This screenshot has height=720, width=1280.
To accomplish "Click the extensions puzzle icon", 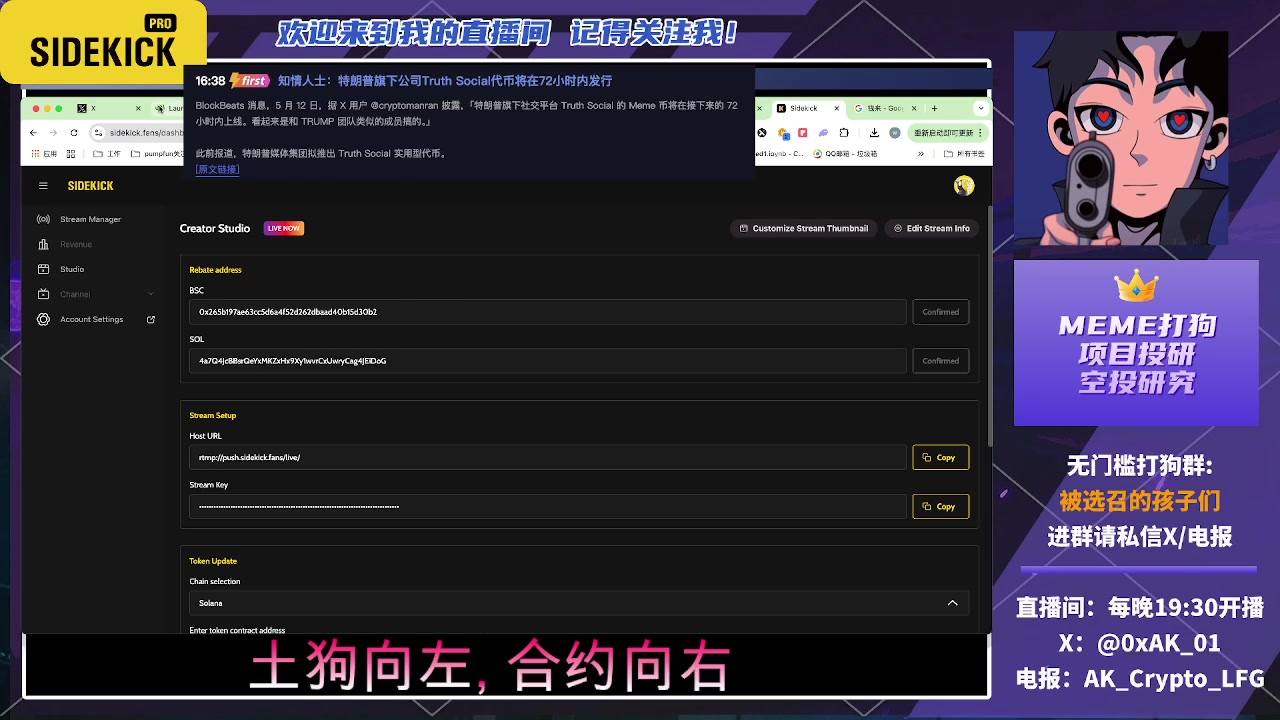I will coord(844,132).
